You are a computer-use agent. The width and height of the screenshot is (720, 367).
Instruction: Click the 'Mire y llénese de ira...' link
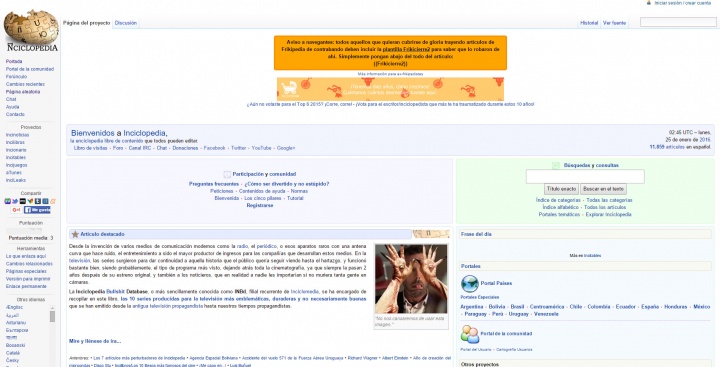[x=95, y=341]
